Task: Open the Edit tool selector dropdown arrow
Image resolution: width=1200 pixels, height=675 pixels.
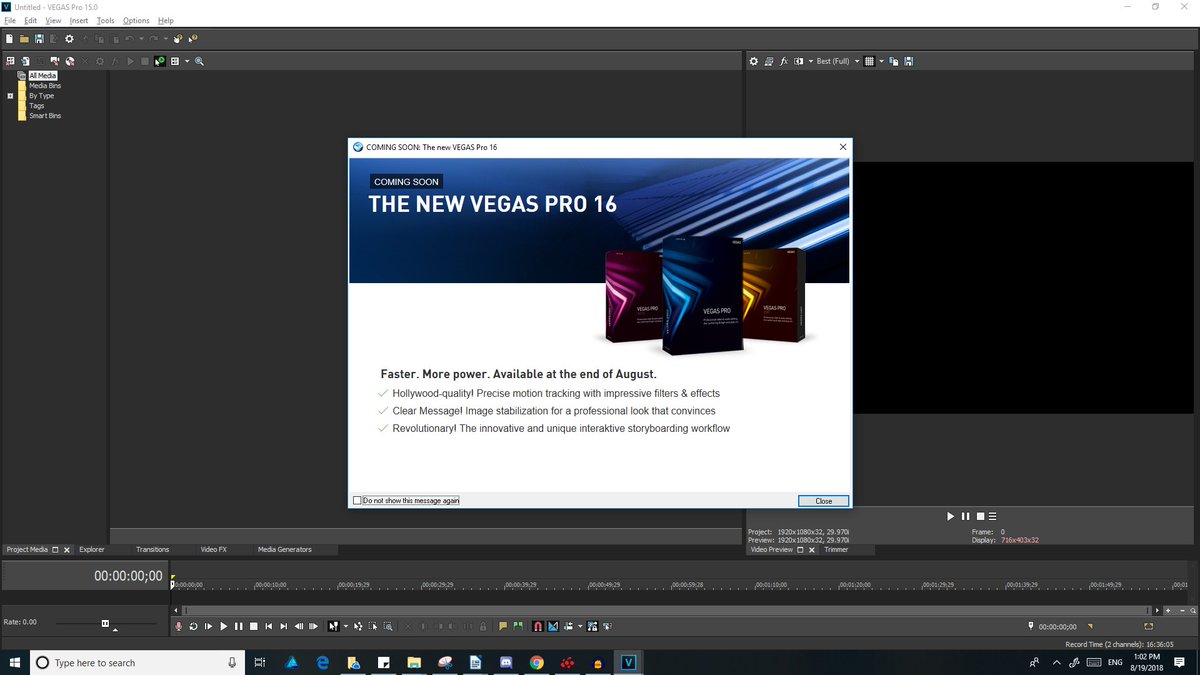Action: (x=346, y=626)
